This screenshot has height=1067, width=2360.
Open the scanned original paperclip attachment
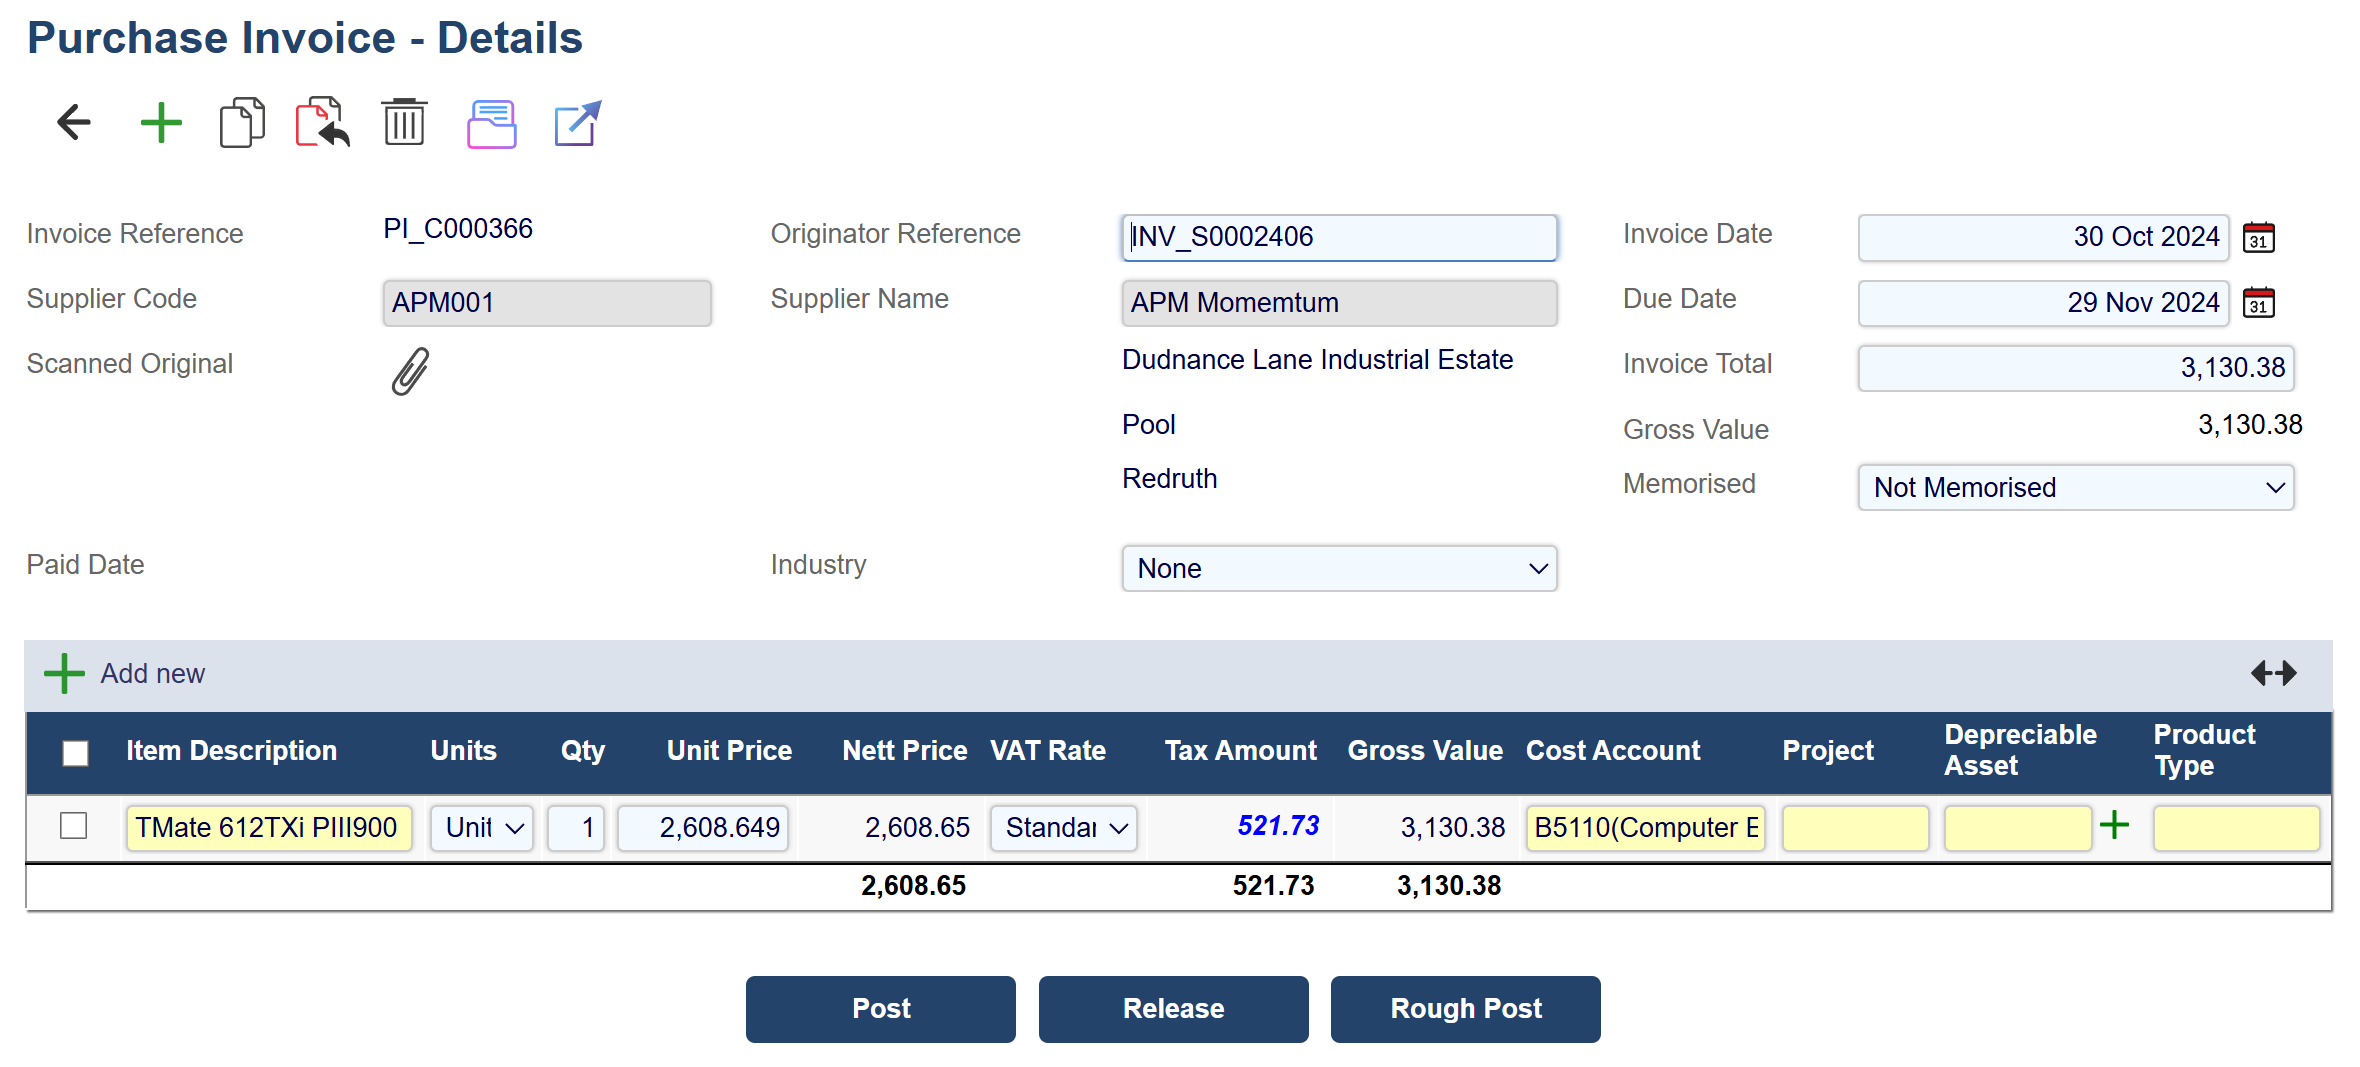[410, 371]
